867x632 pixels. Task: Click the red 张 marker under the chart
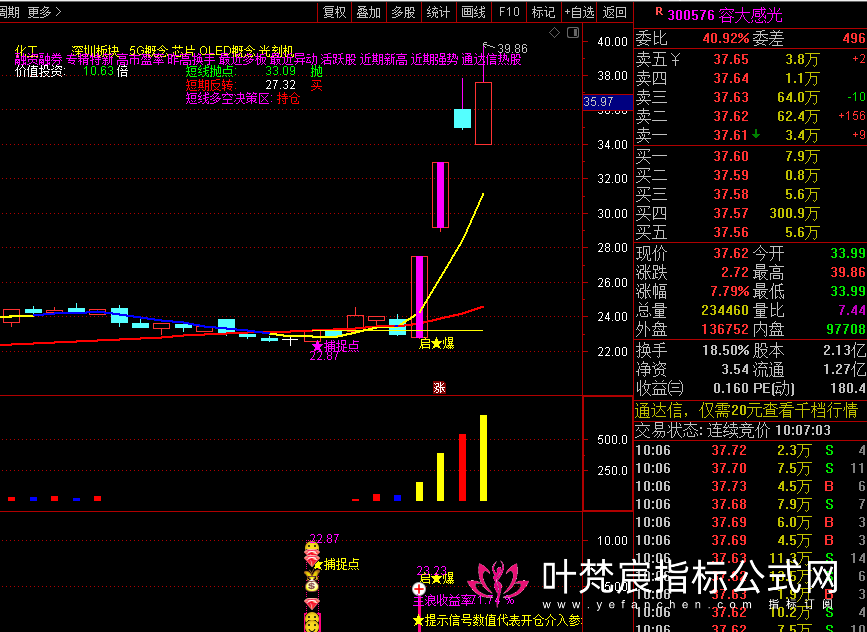440,388
